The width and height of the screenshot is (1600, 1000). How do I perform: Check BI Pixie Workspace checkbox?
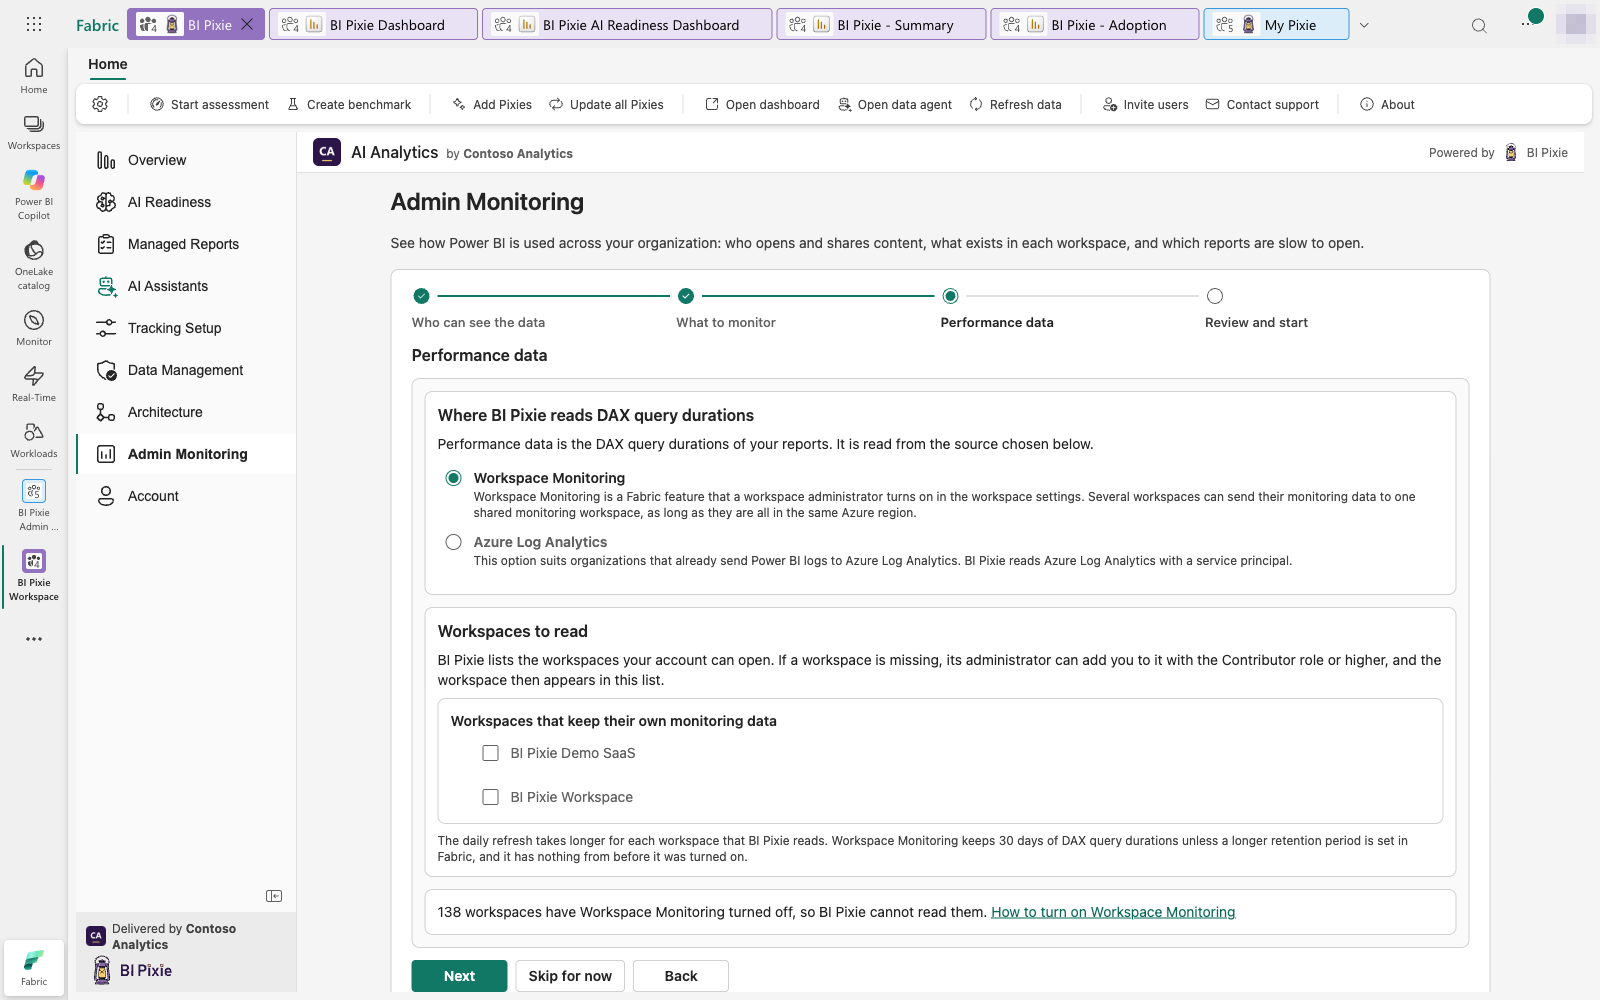490,797
